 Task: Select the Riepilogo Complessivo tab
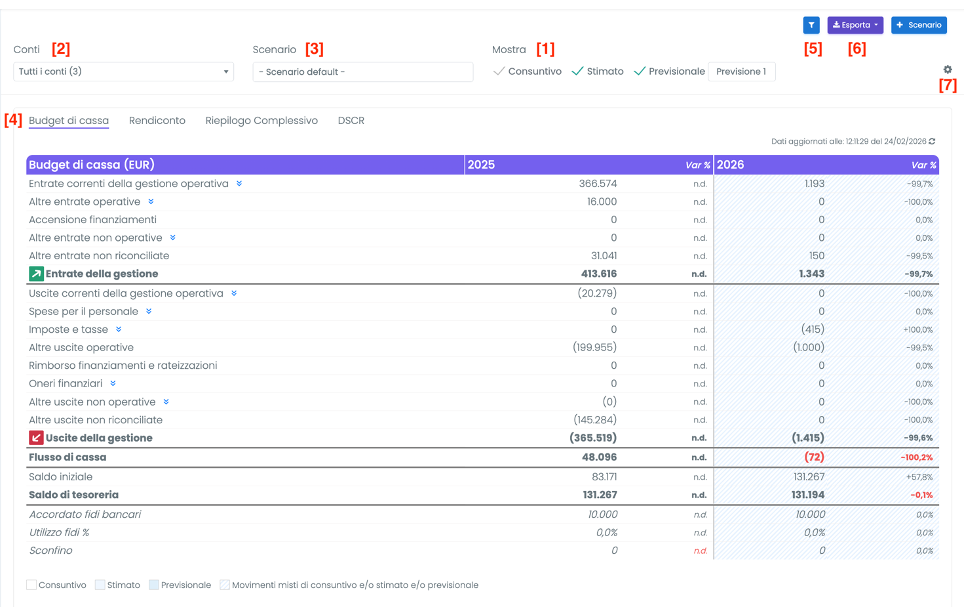pyautogui.click(x=261, y=121)
